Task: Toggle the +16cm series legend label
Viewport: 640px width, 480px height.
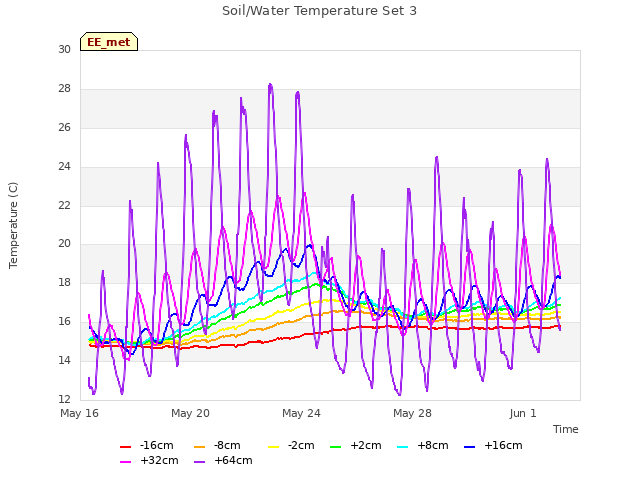Action: click(503, 445)
